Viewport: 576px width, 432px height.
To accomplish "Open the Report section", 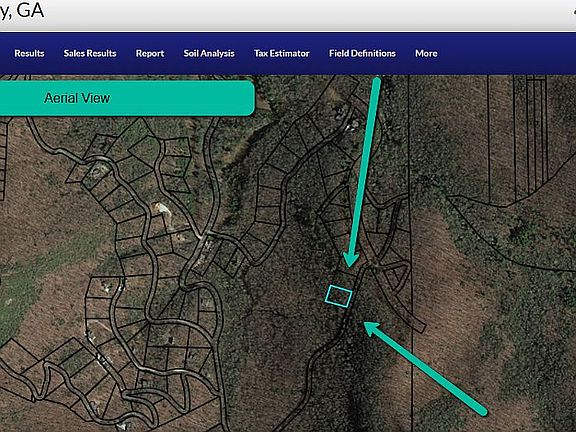I will [x=150, y=53].
